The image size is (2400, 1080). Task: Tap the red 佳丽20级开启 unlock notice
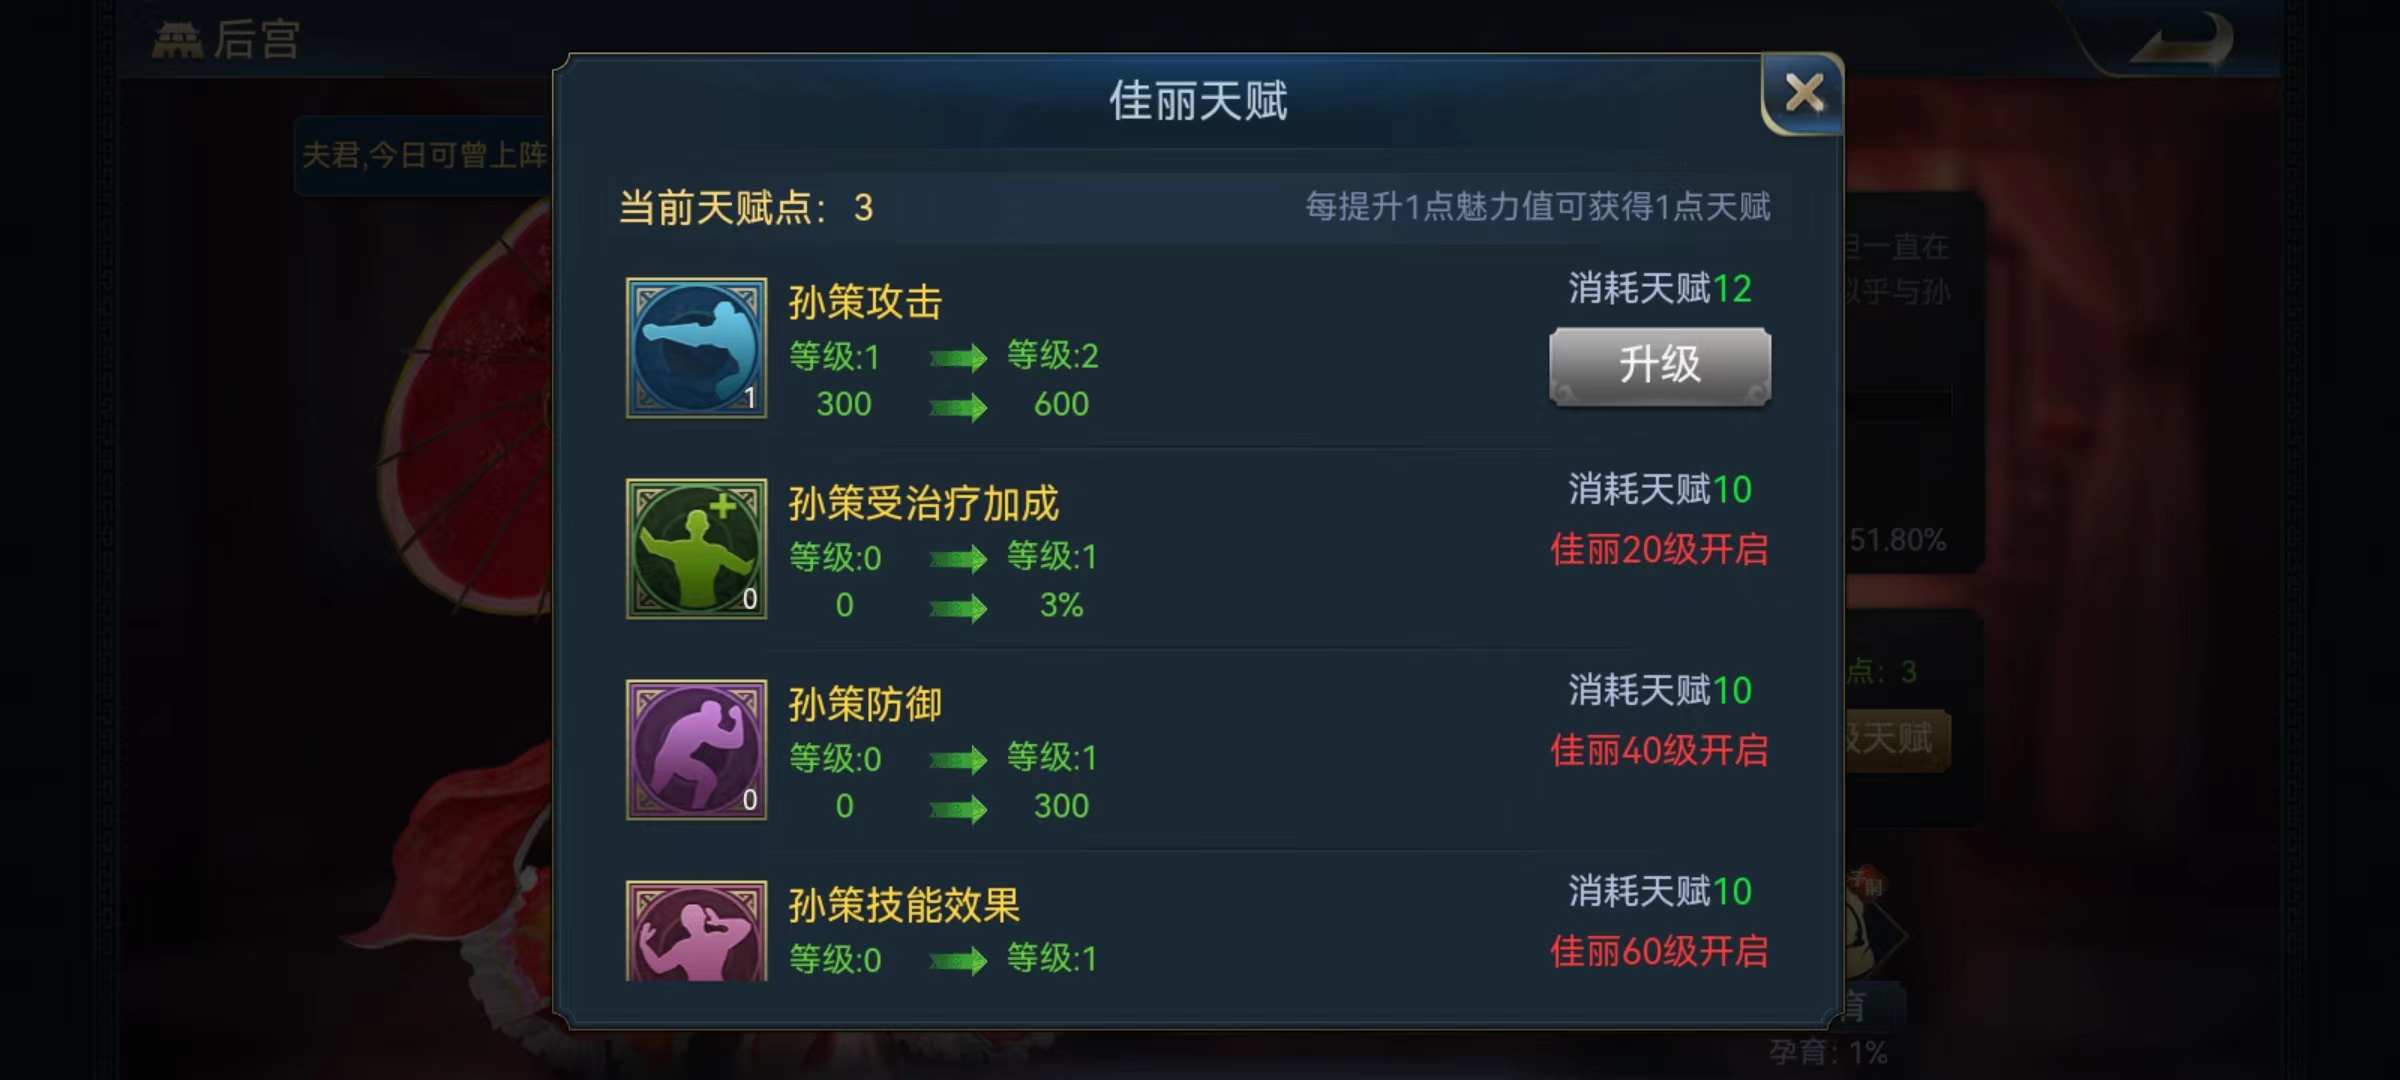[x=1659, y=549]
